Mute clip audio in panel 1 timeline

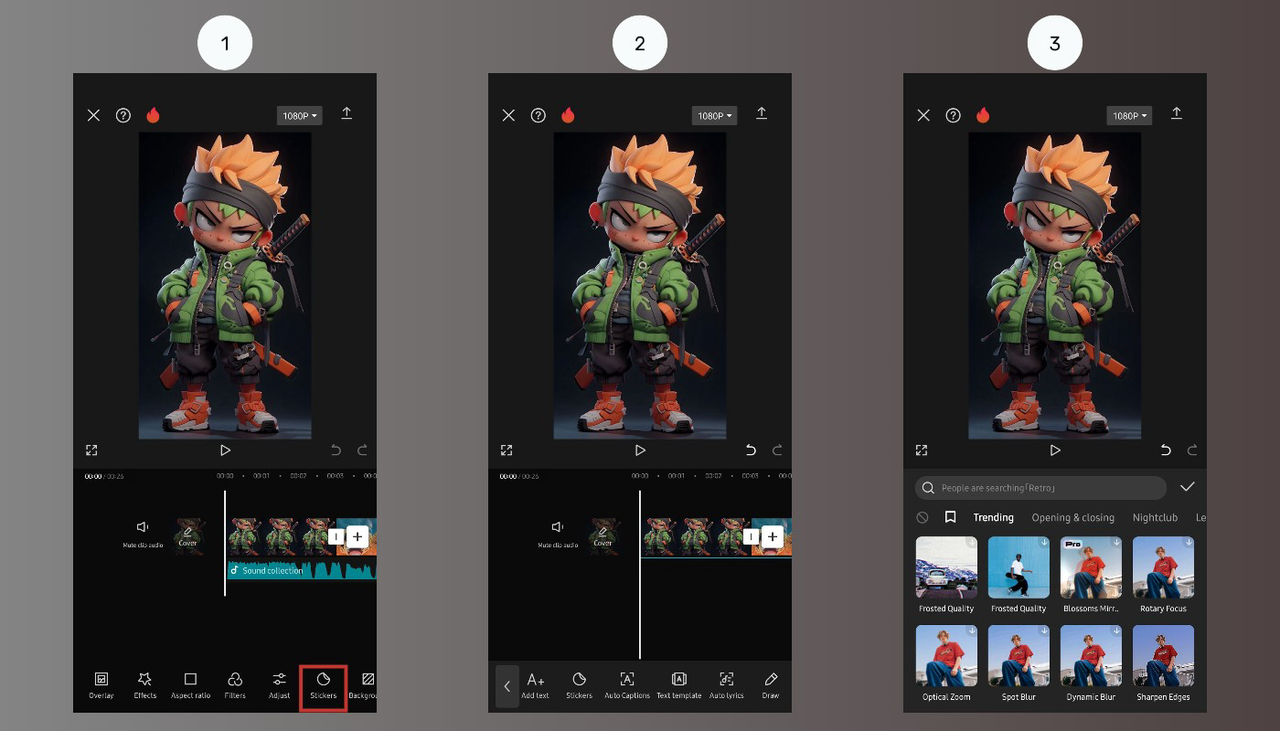142,530
